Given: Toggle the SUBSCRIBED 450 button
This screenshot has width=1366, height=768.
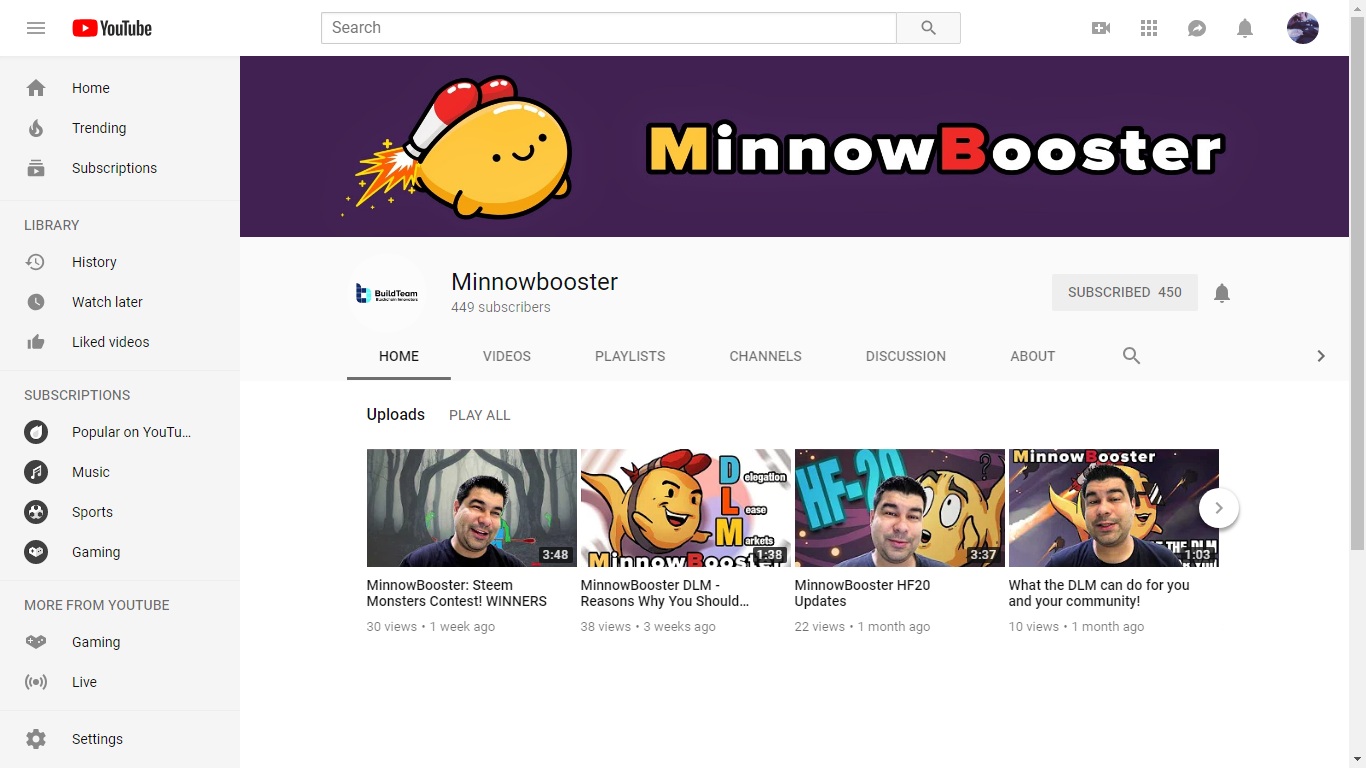Looking at the screenshot, I should 1125,293.
